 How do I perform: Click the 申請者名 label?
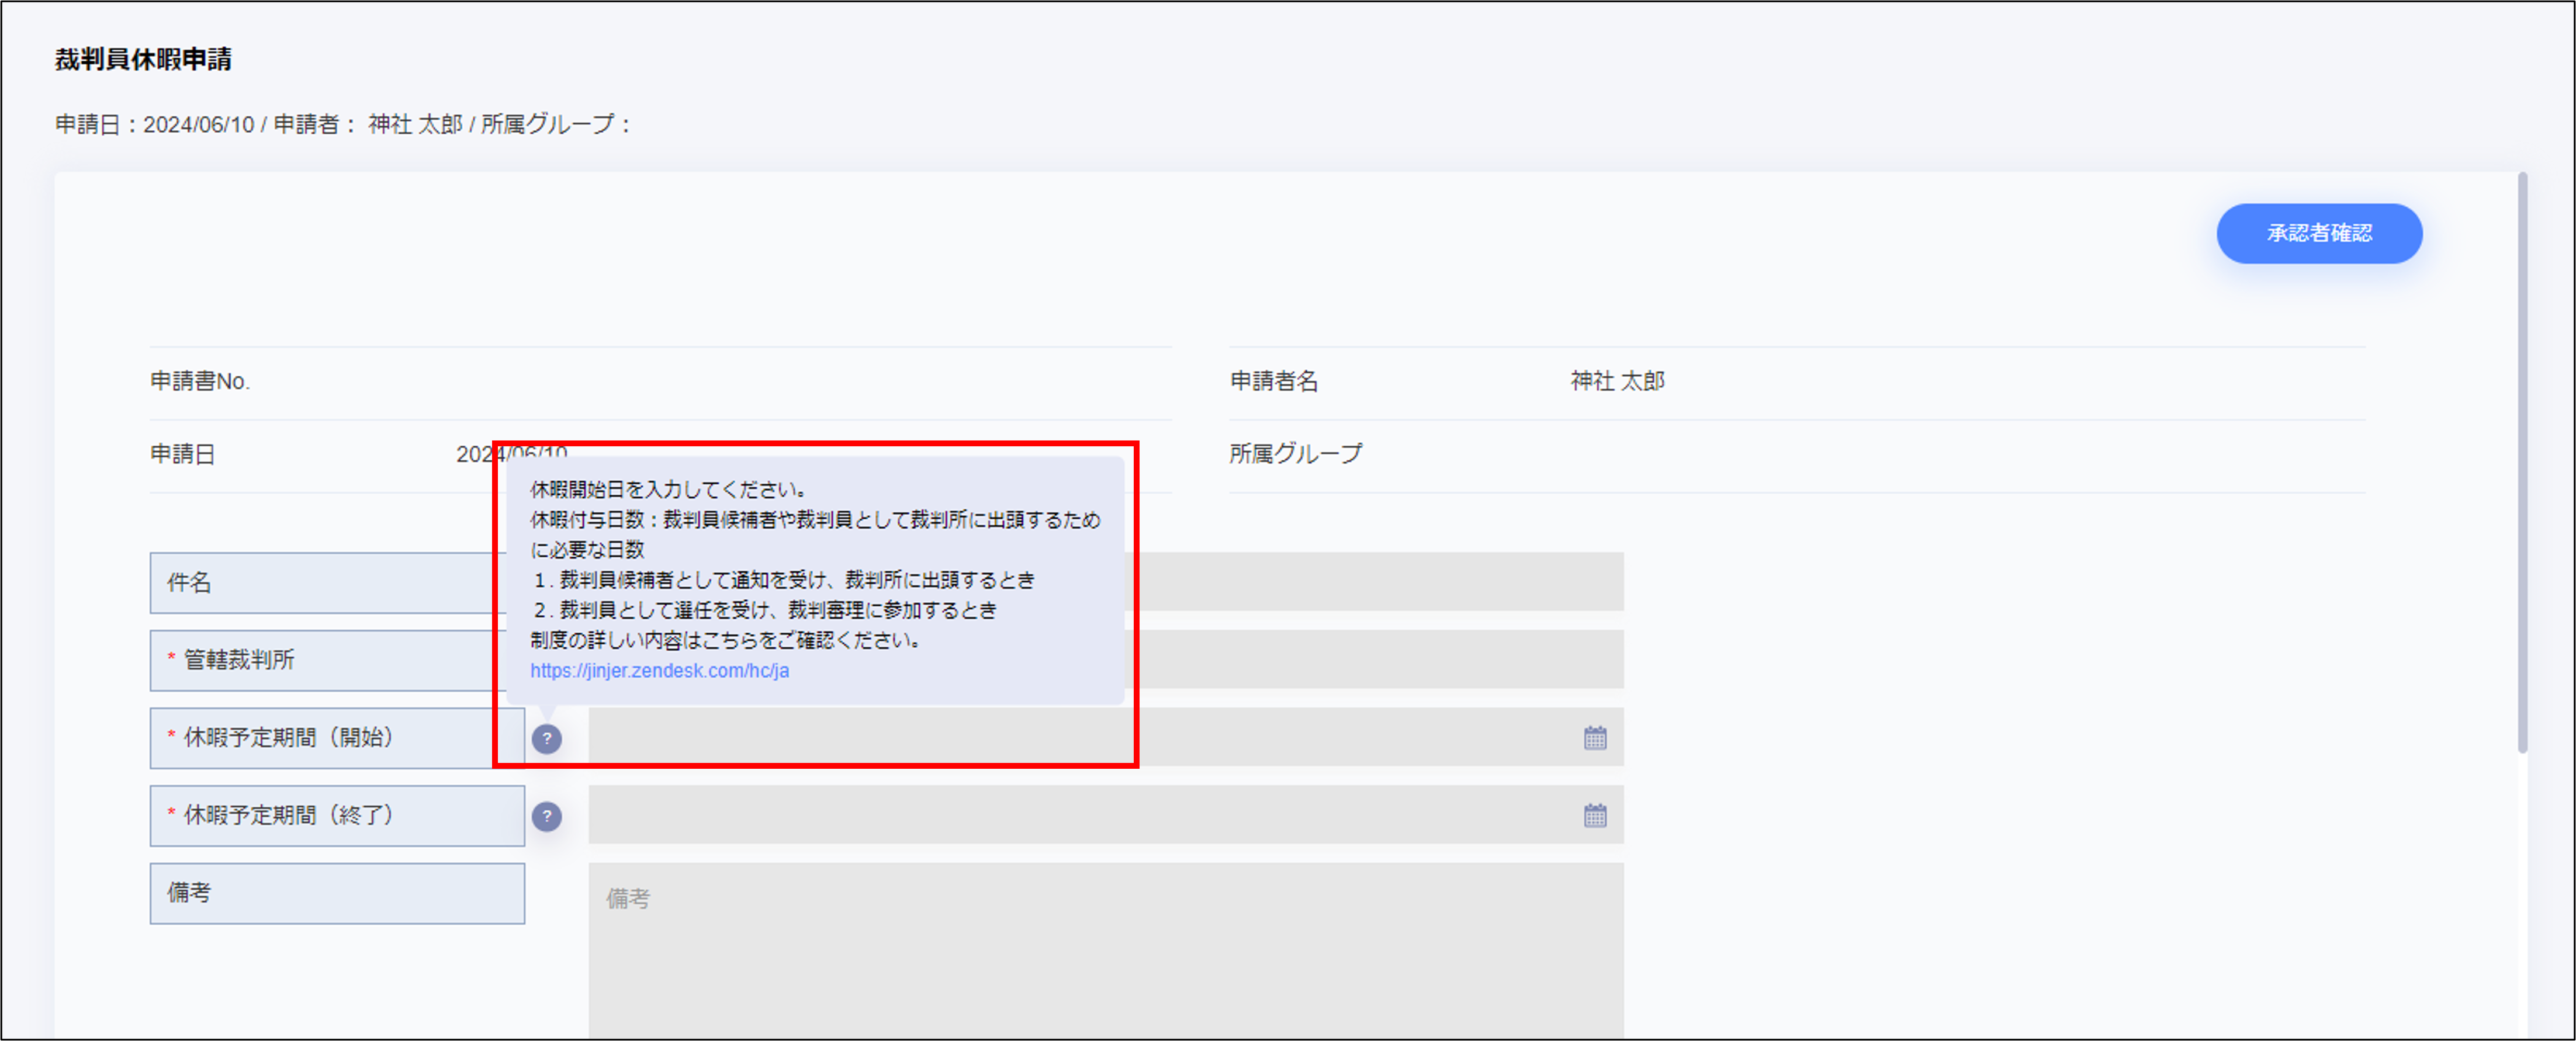pos(1274,381)
